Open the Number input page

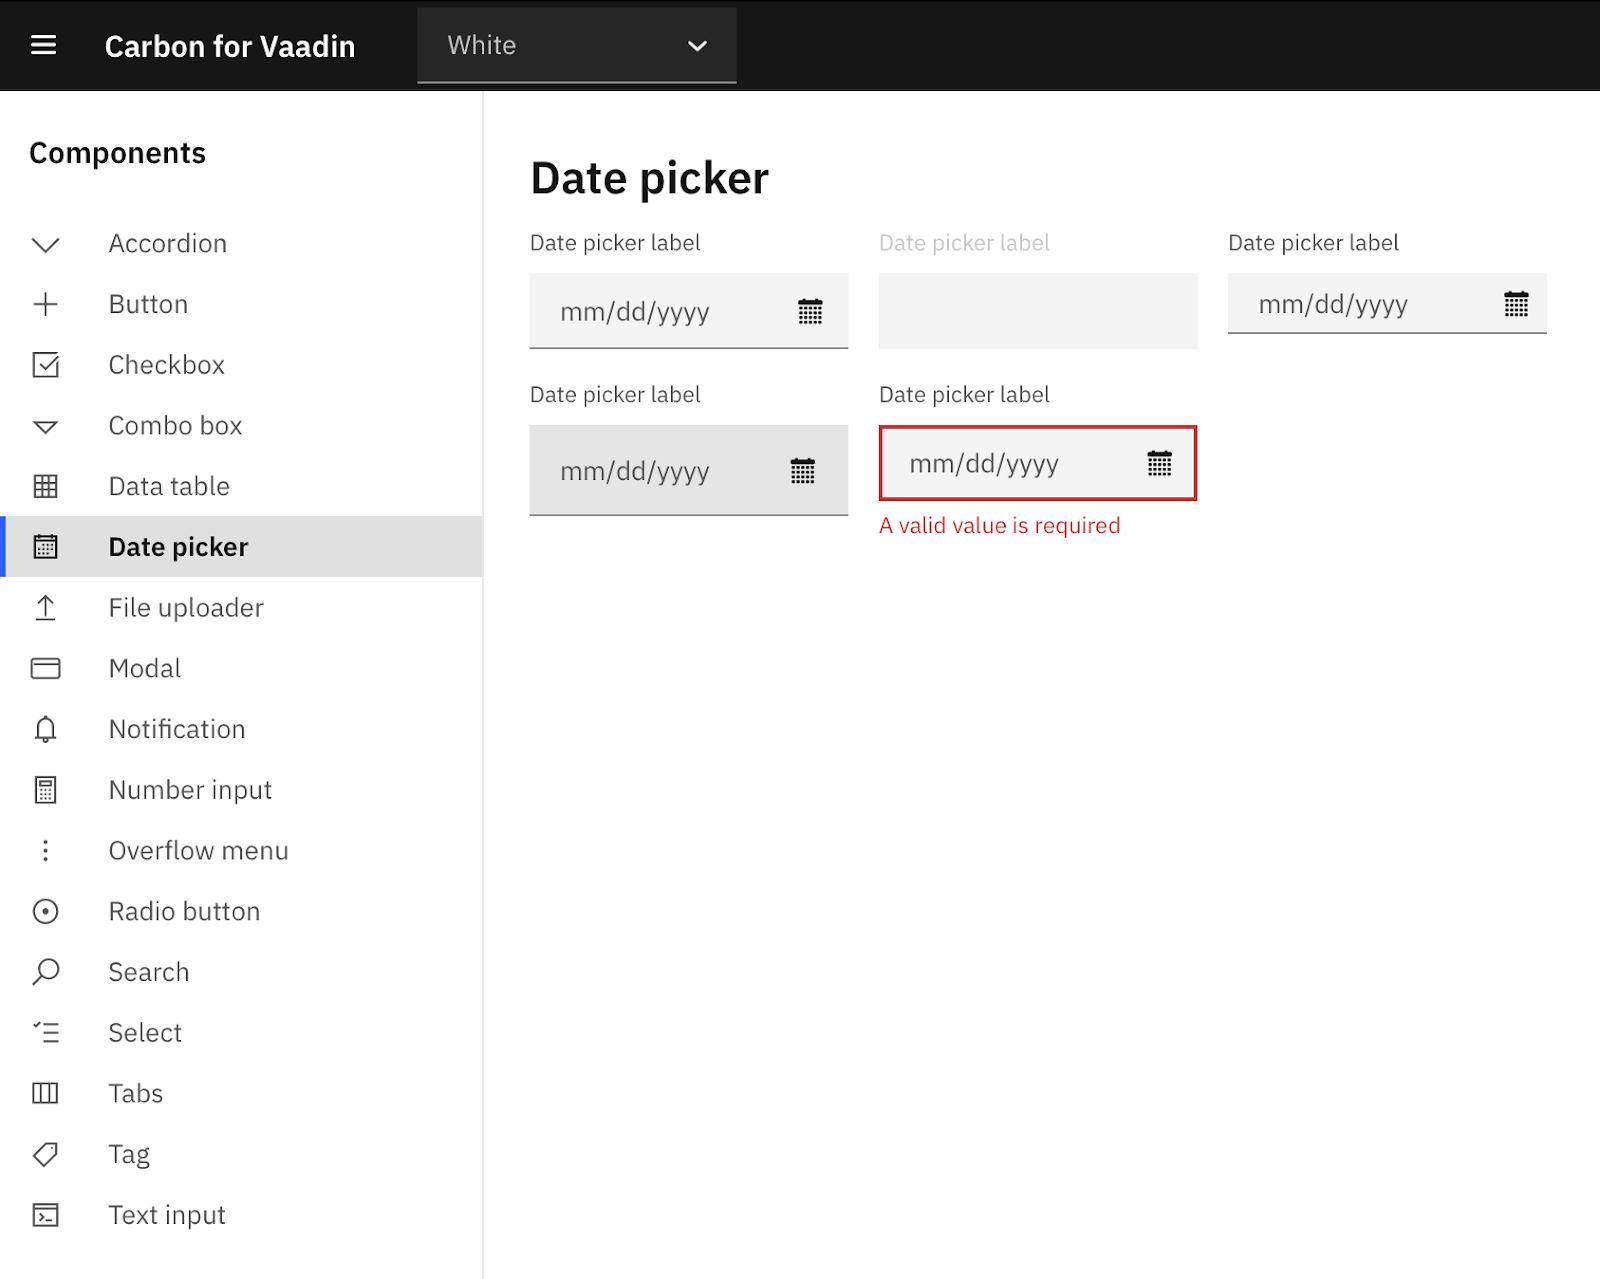tap(190, 790)
